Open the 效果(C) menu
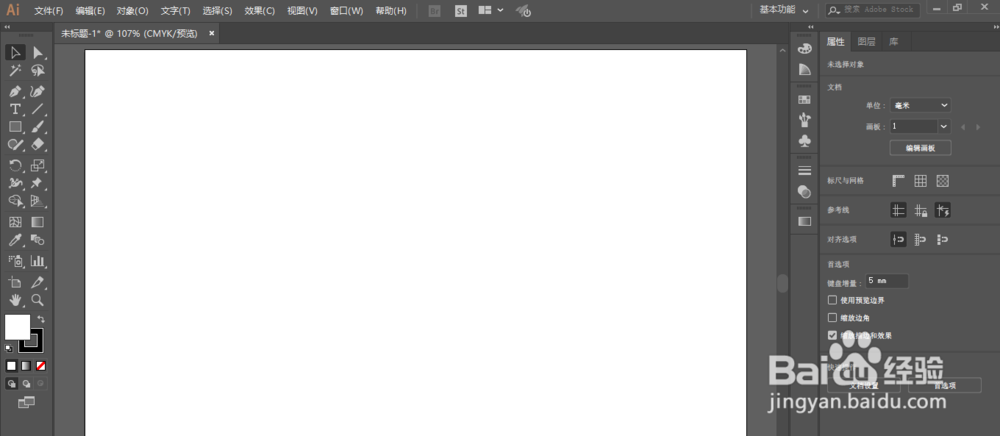The height and width of the screenshot is (436, 1000). pyautogui.click(x=260, y=11)
